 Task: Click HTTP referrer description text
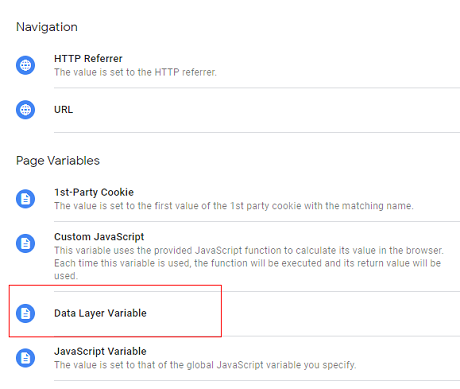pyautogui.click(x=135, y=72)
